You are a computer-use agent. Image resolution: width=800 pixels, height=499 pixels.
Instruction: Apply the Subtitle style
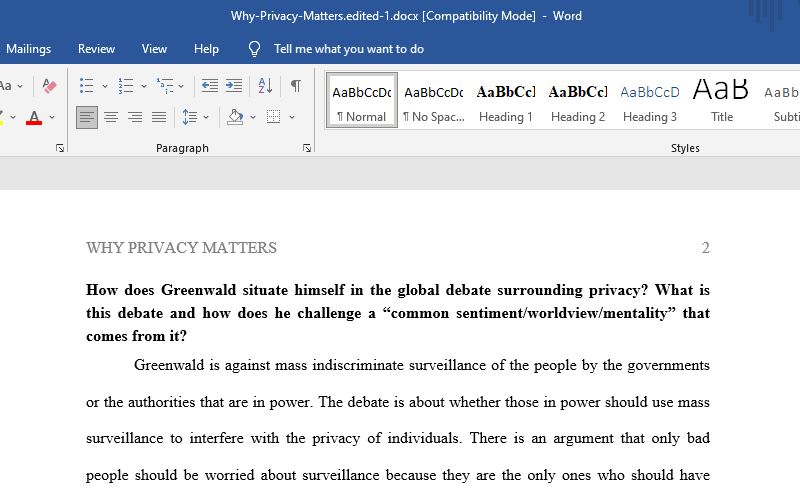point(781,101)
